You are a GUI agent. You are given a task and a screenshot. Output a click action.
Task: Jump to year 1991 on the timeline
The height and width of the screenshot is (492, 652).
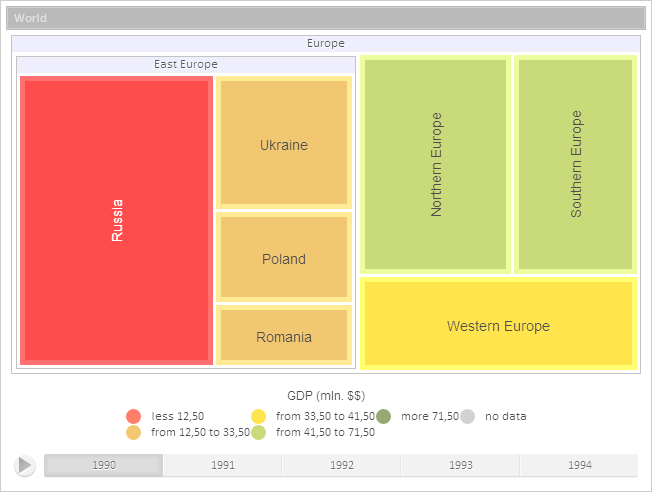[222, 465]
